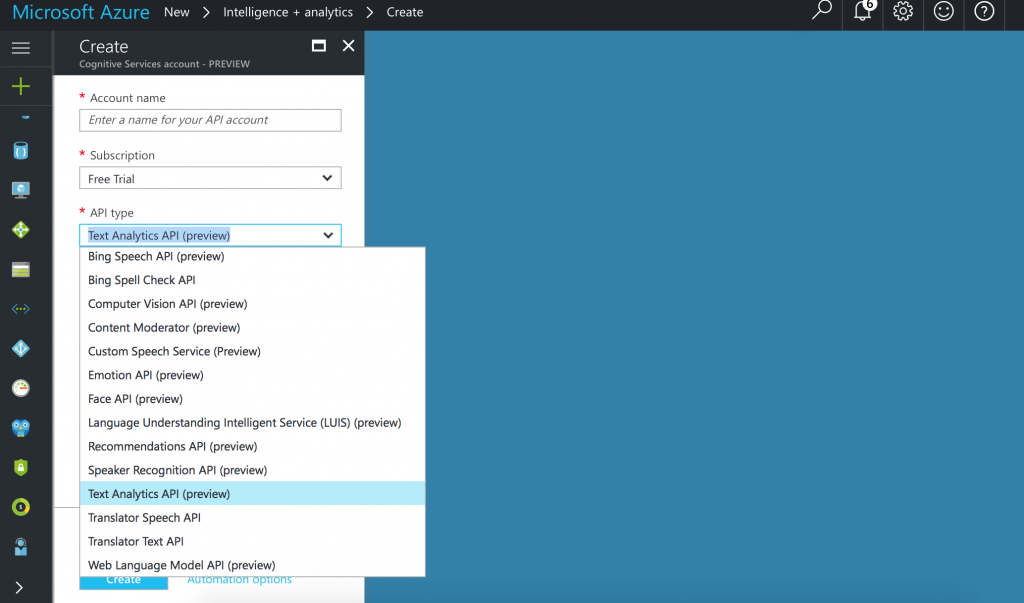Toggle the hamburger menu in sidebar

click(20, 48)
